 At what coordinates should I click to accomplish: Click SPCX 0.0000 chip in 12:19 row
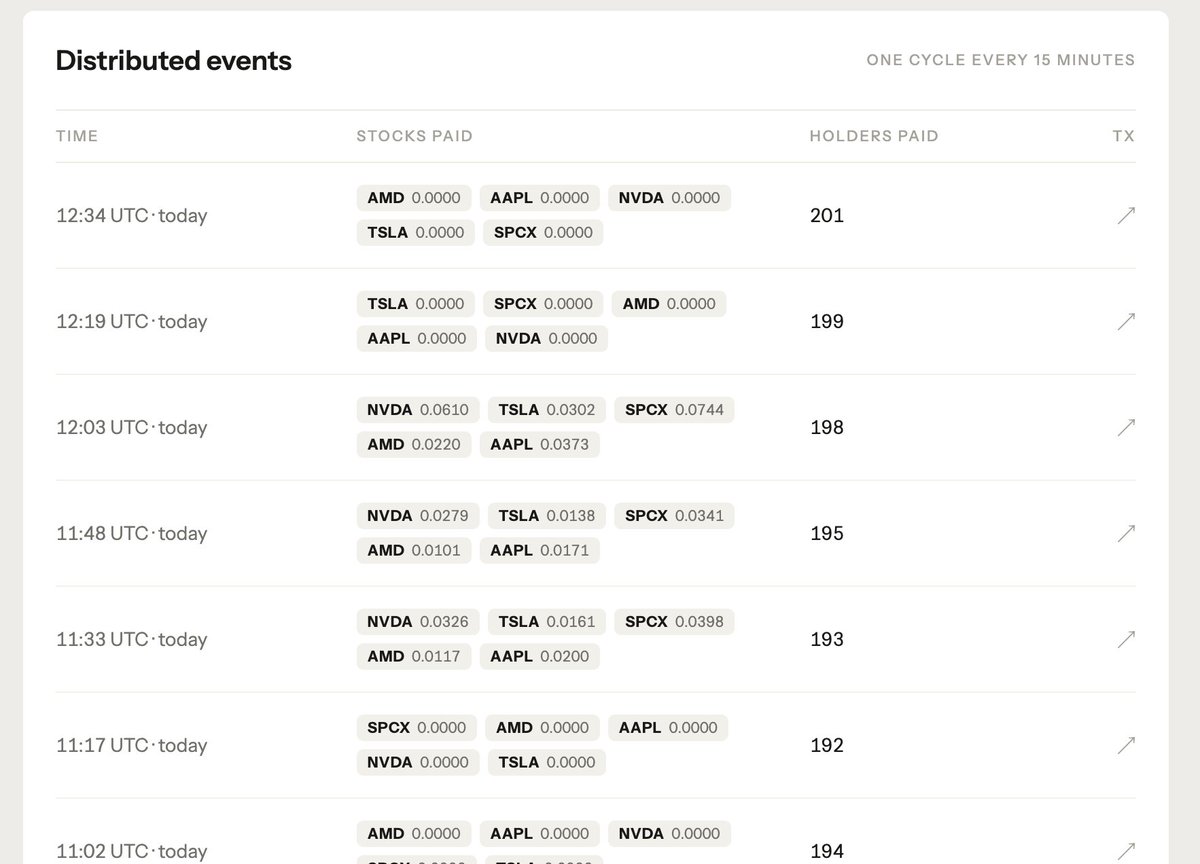coord(543,304)
